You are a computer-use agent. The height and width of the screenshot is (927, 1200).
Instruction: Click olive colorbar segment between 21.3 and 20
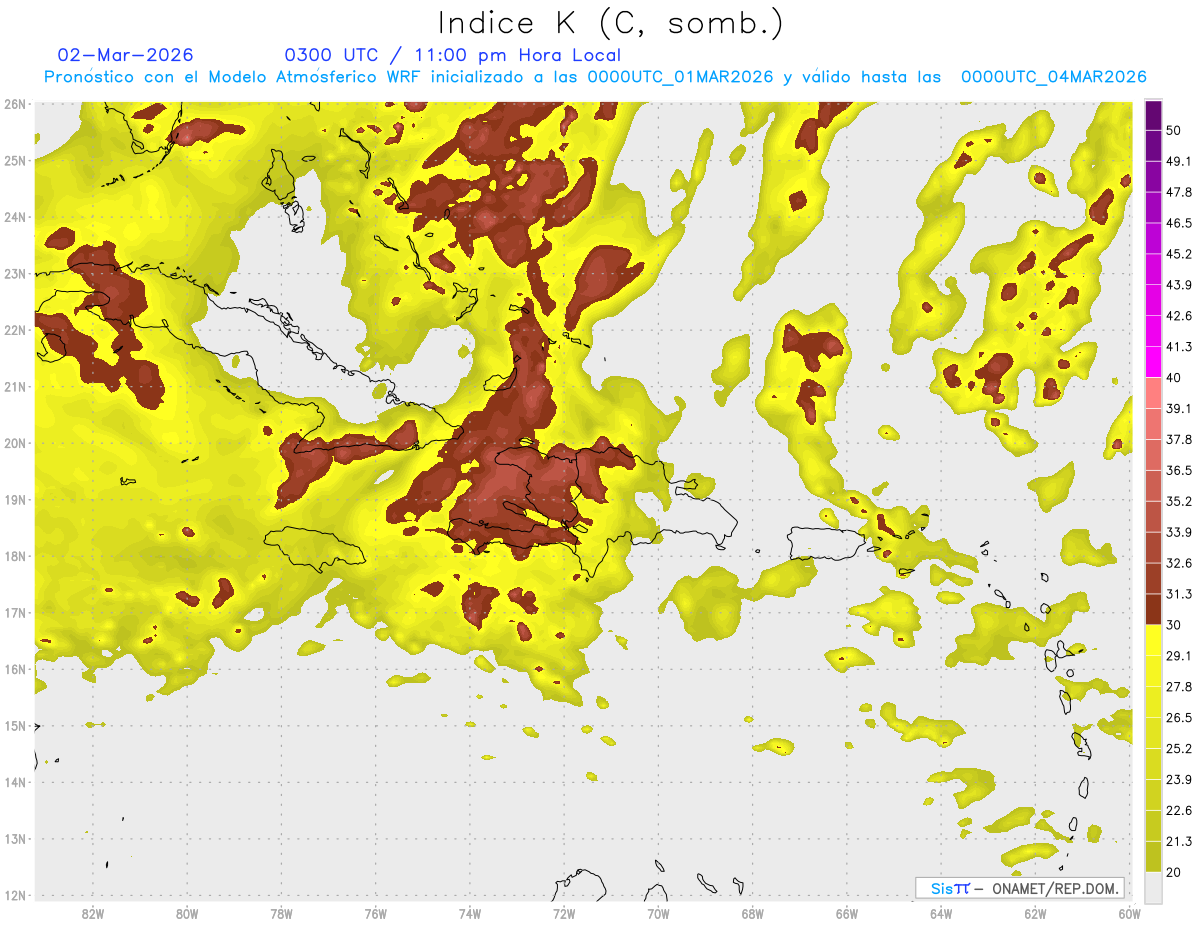coord(1153,857)
